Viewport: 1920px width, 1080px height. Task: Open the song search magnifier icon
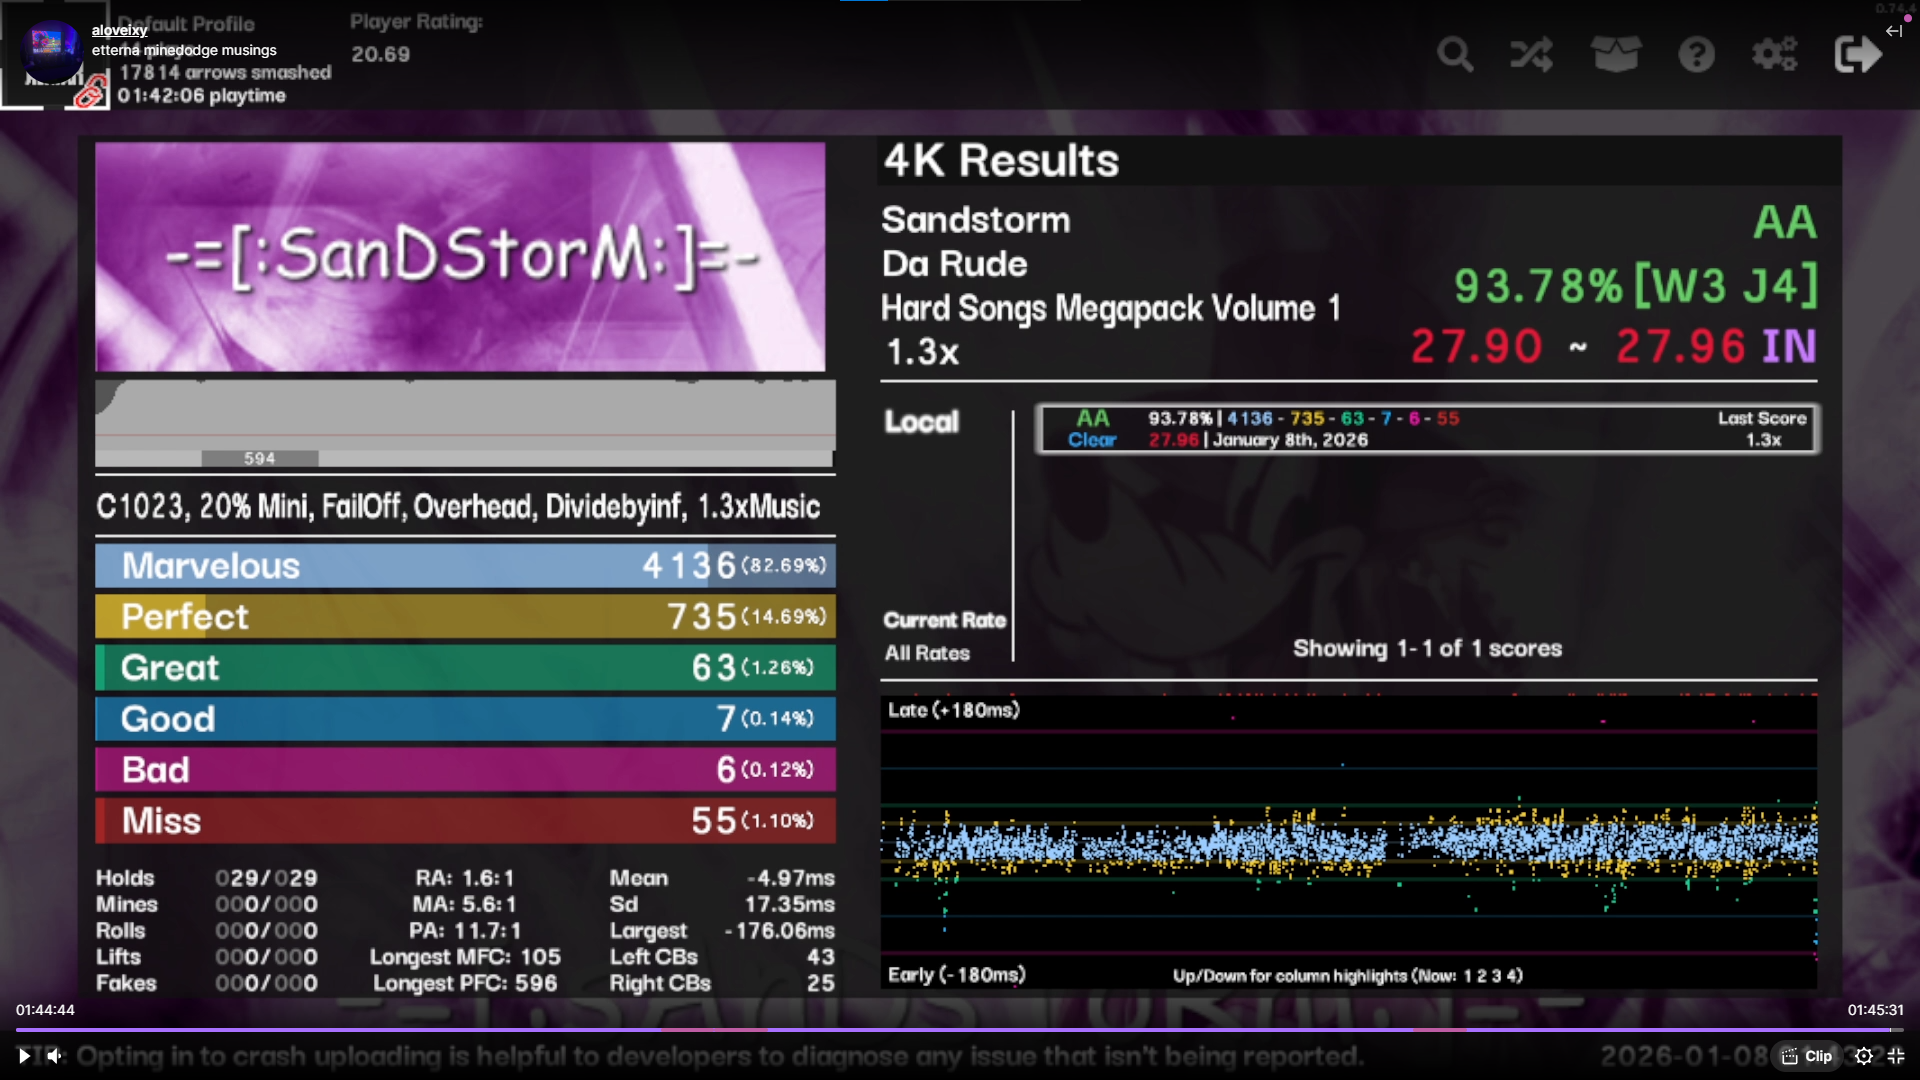1455,54
